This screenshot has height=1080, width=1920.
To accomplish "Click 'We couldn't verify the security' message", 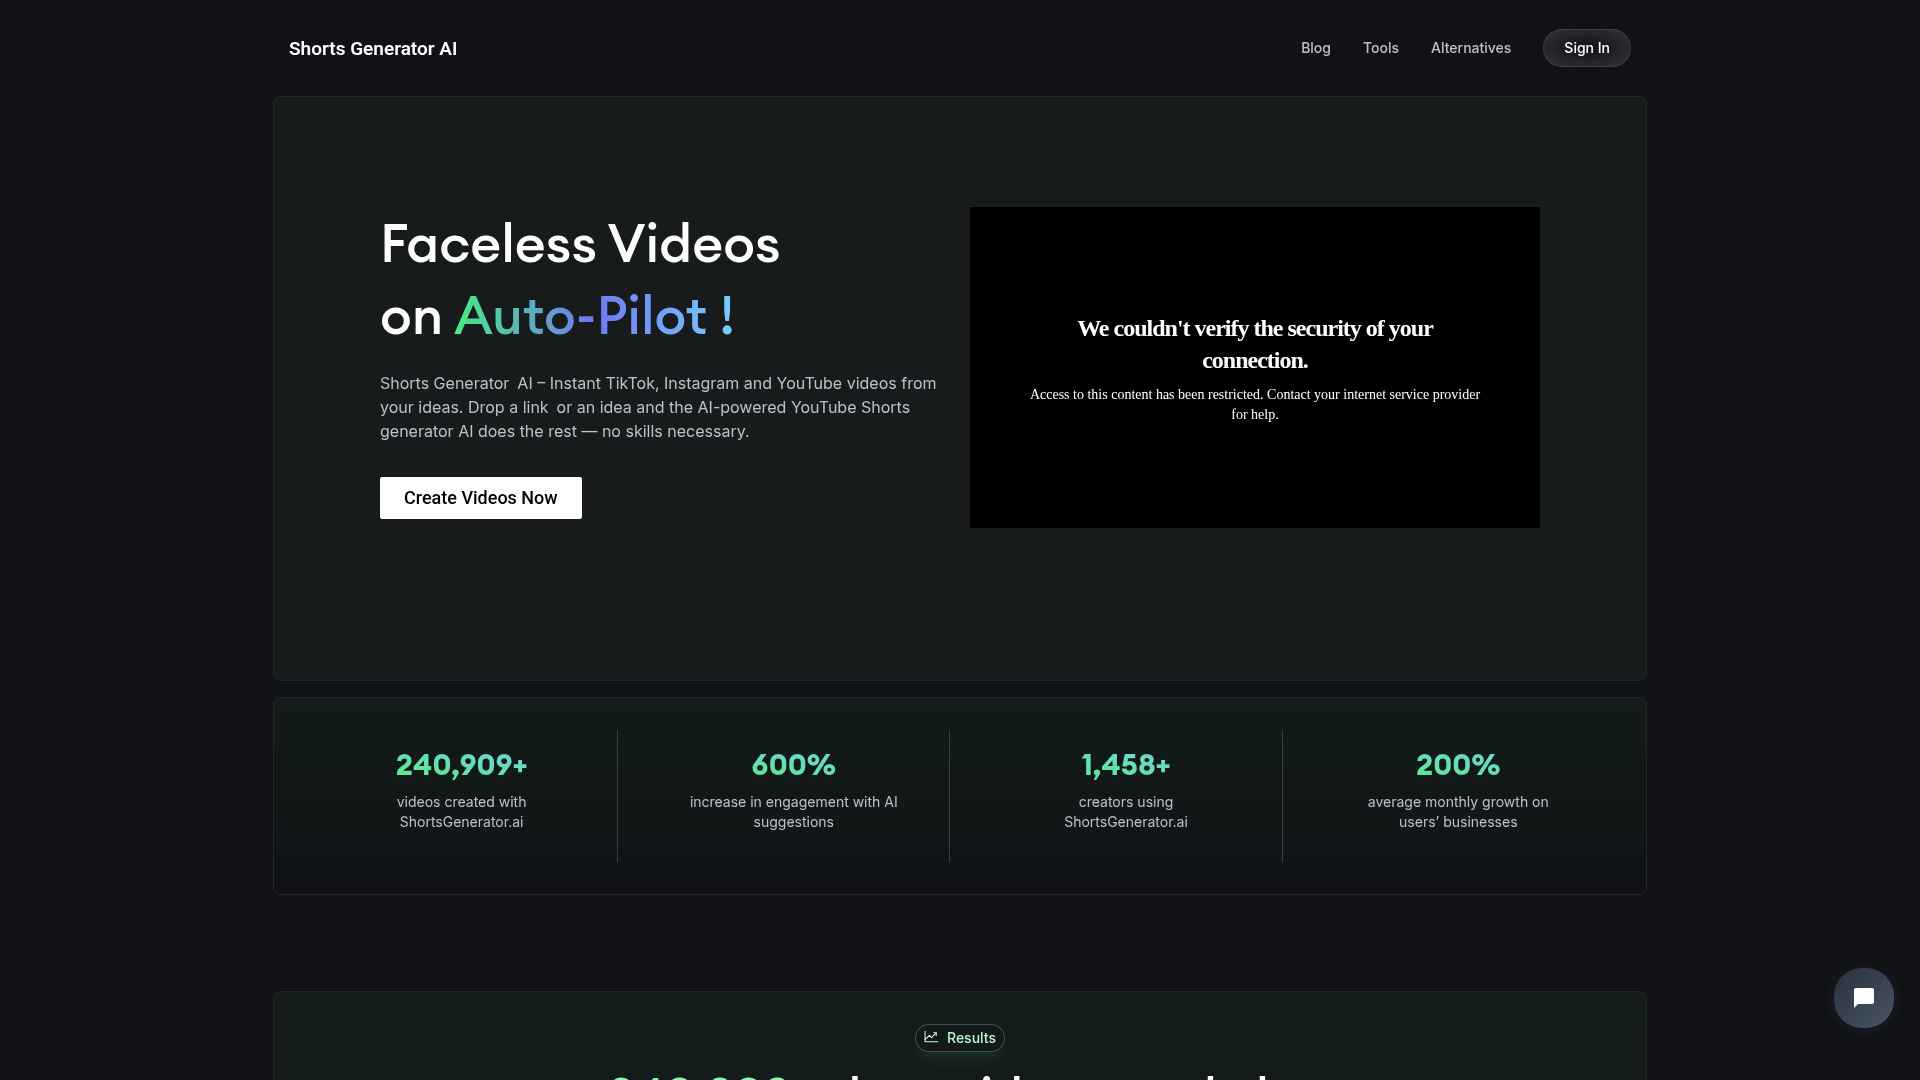I will 1254,344.
